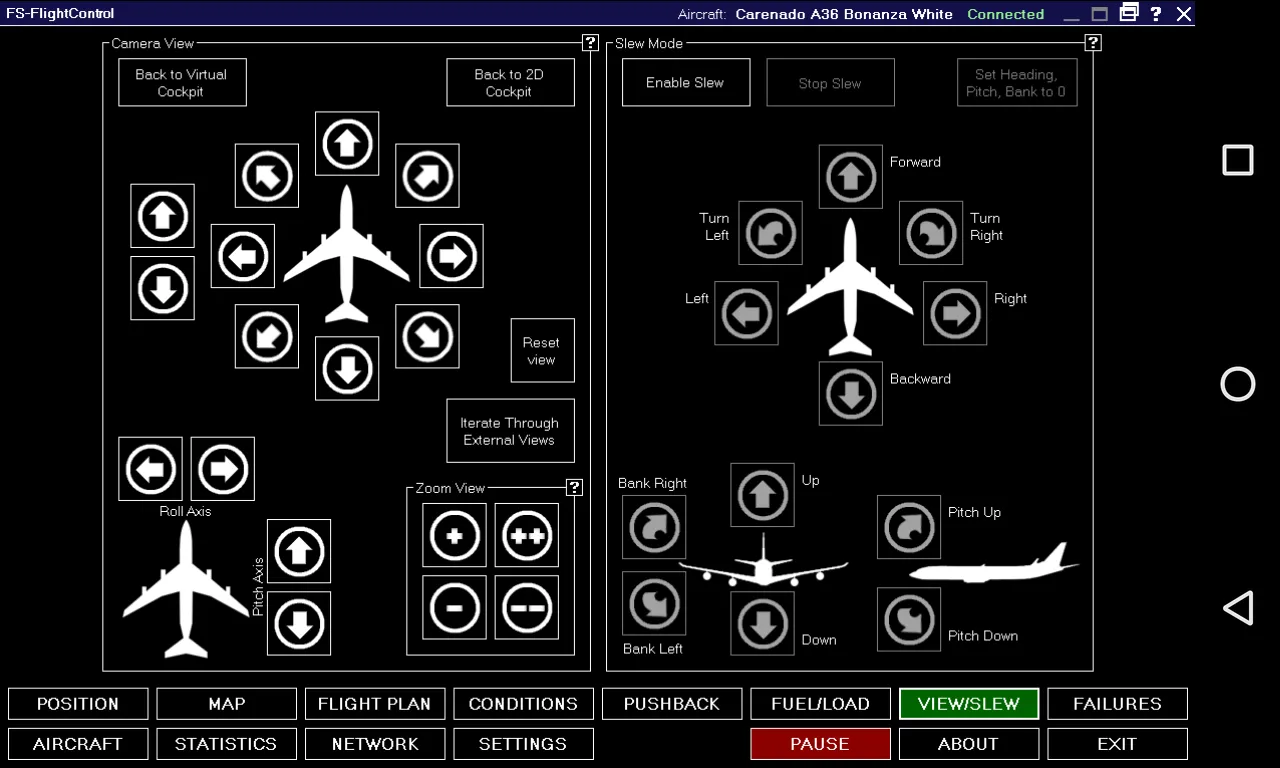The width and height of the screenshot is (1280, 768).
Task: Click Enable Slew button
Action: pos(685,83)
